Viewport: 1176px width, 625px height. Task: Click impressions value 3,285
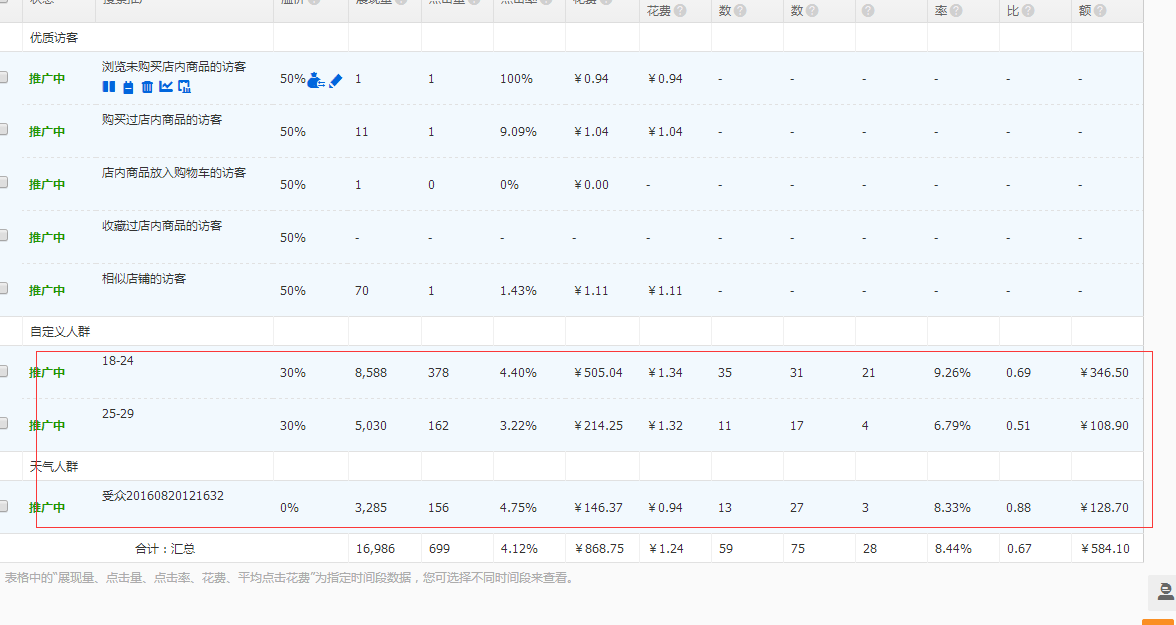371,508
